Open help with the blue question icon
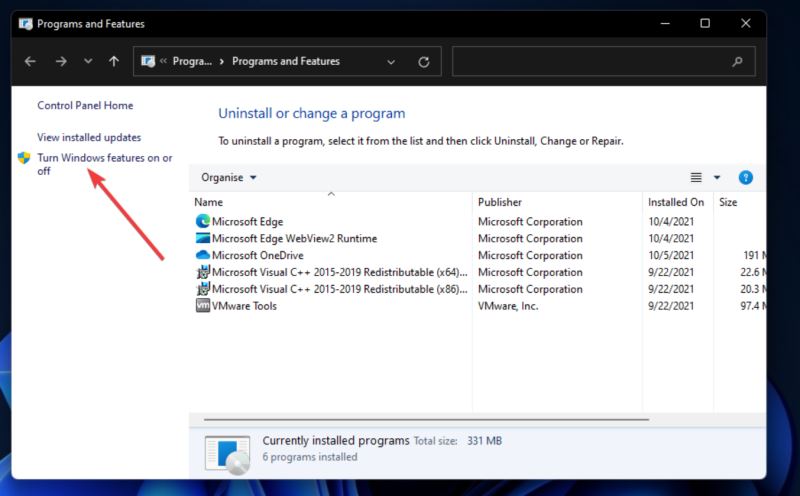The width and height of the screenshot is (800, 496). 745,178
